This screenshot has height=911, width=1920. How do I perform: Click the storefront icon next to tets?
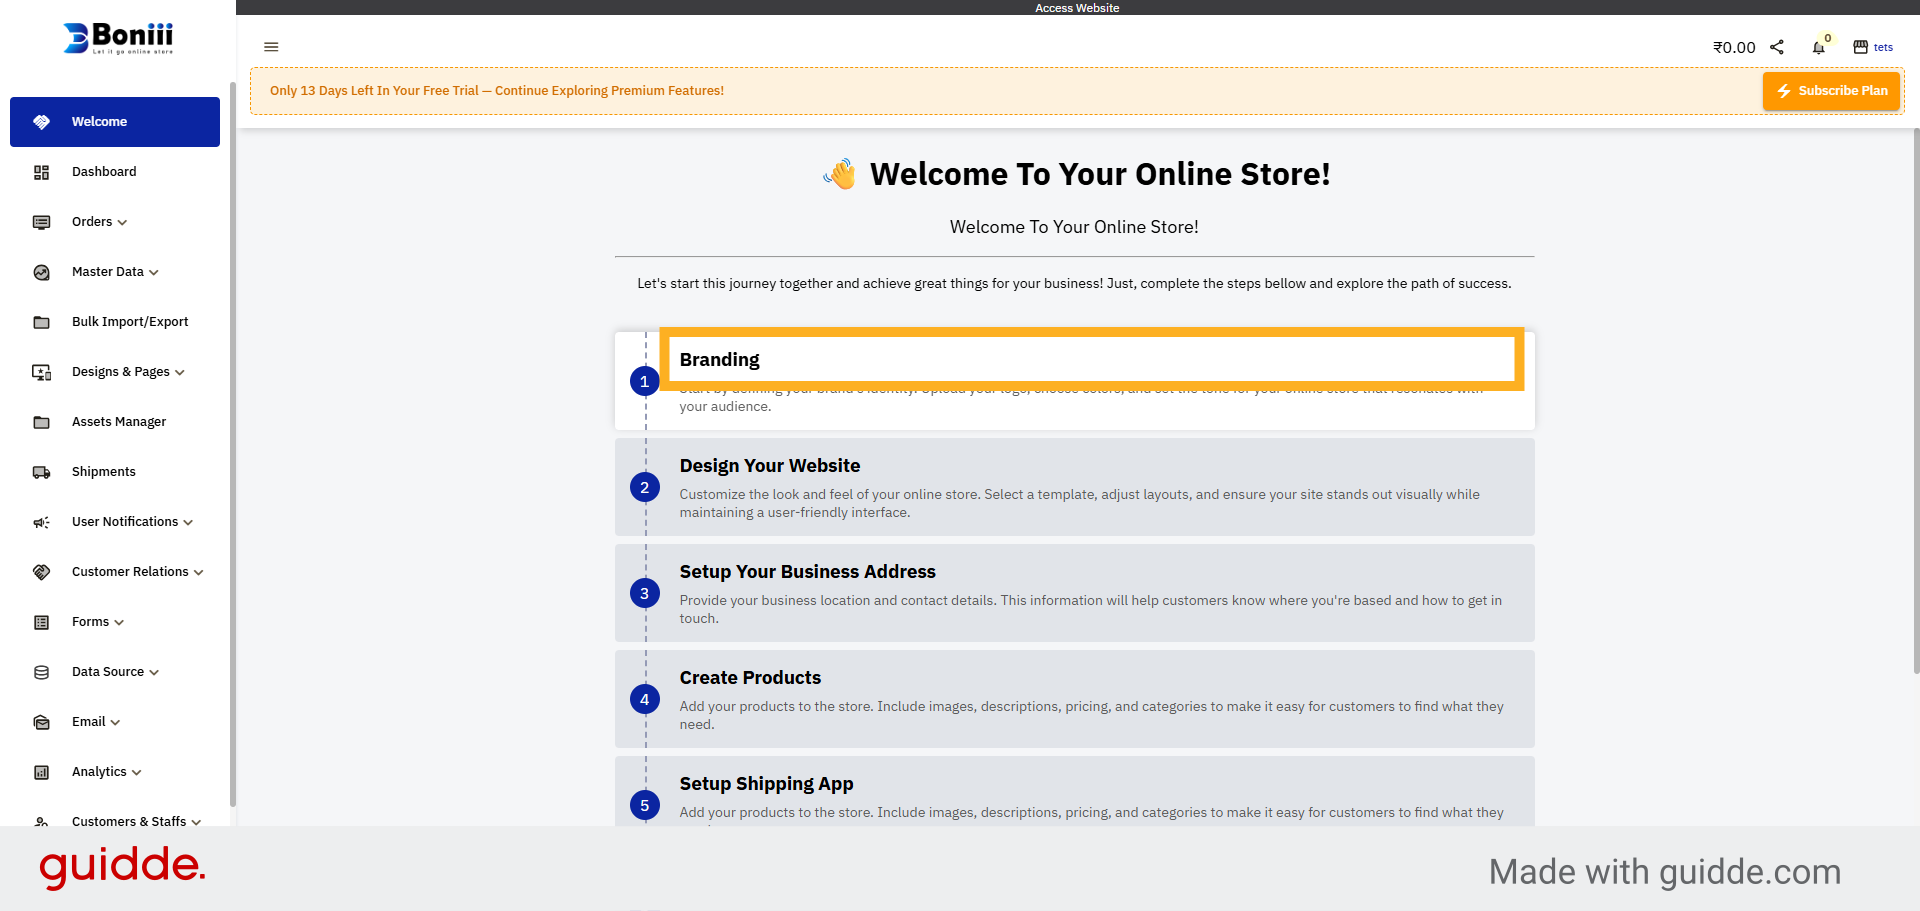tap(1859, 46)
